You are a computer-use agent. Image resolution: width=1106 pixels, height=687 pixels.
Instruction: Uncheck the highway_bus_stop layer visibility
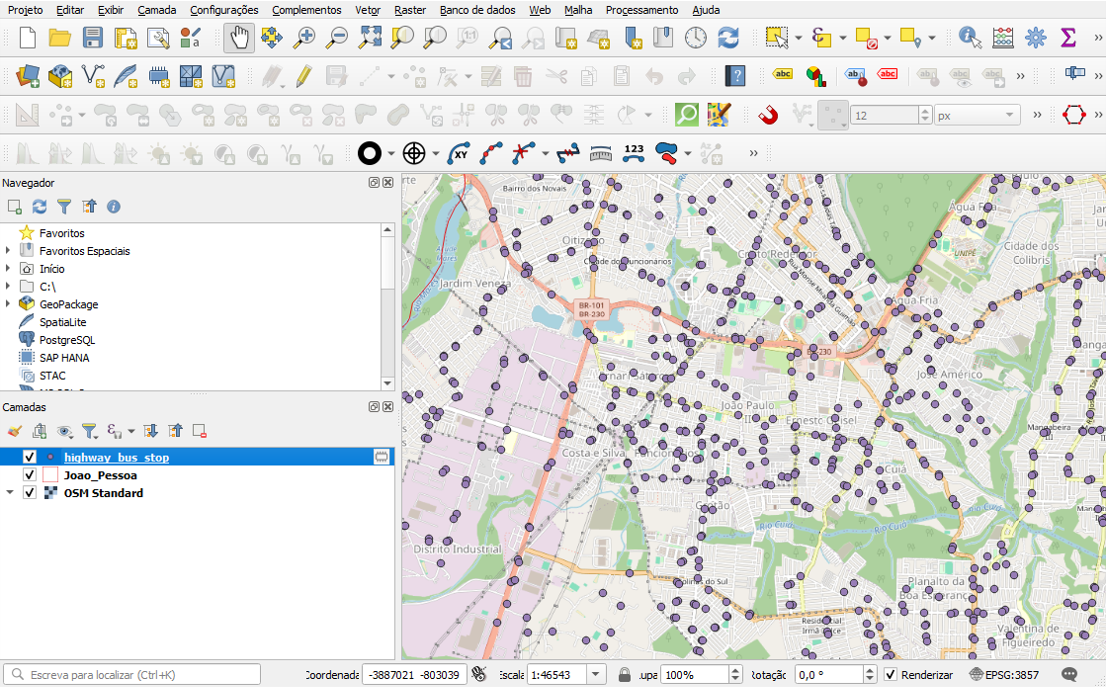(30, 457)
